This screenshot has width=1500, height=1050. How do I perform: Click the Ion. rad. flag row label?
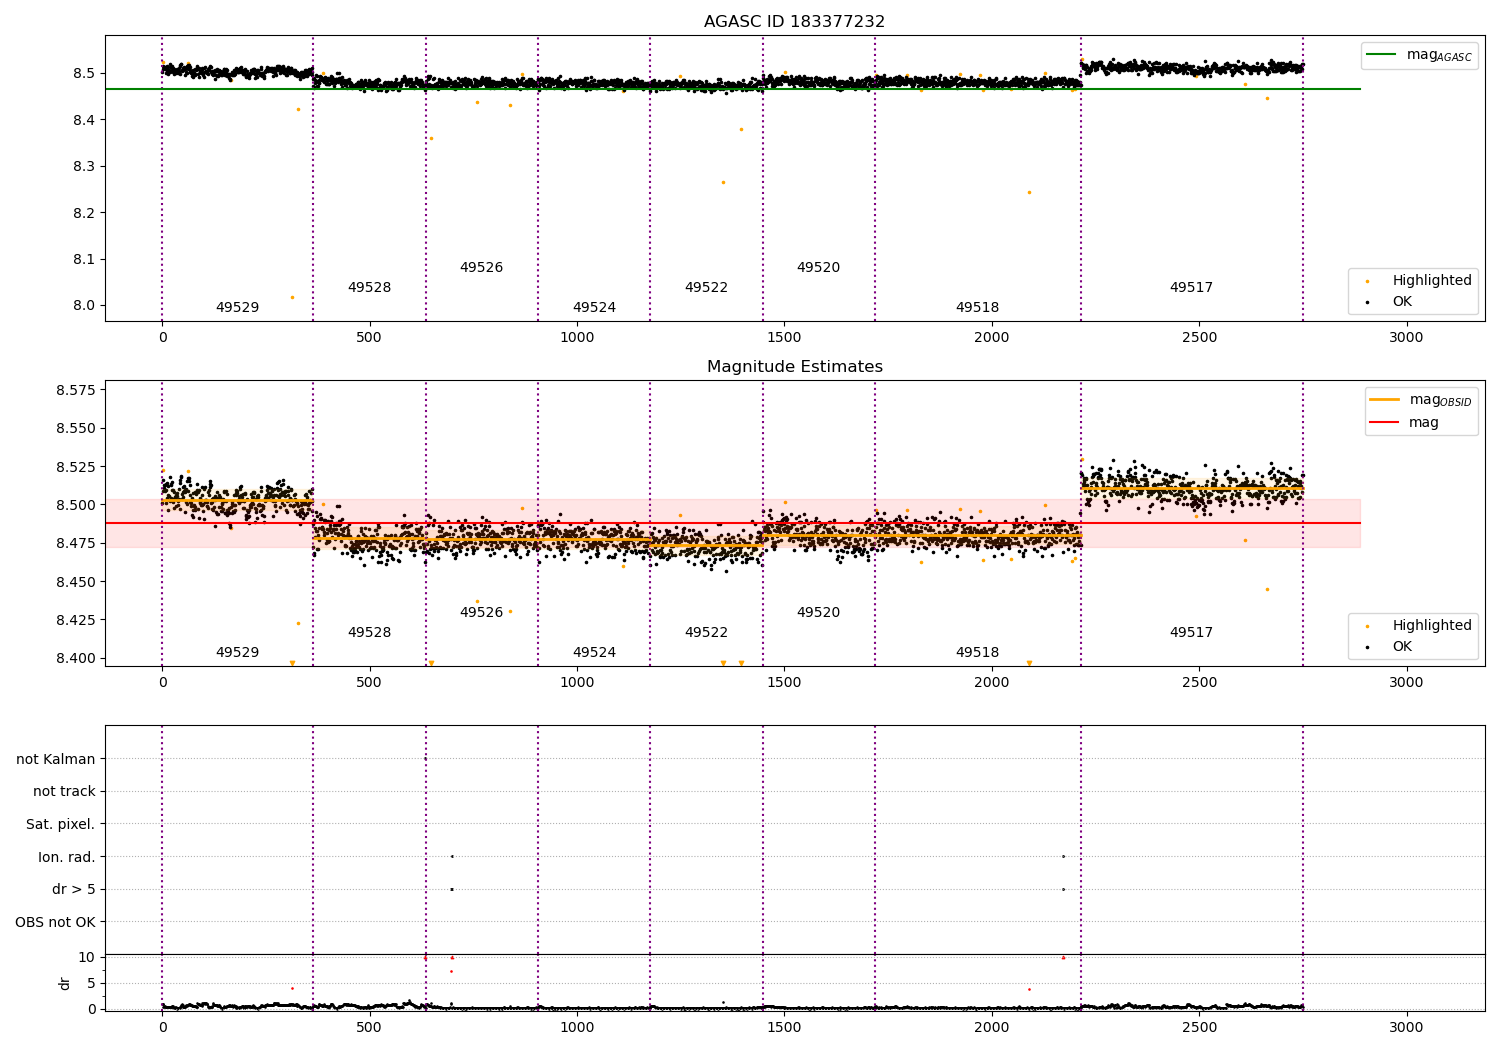pyautogui.click(x=67, y=857)
